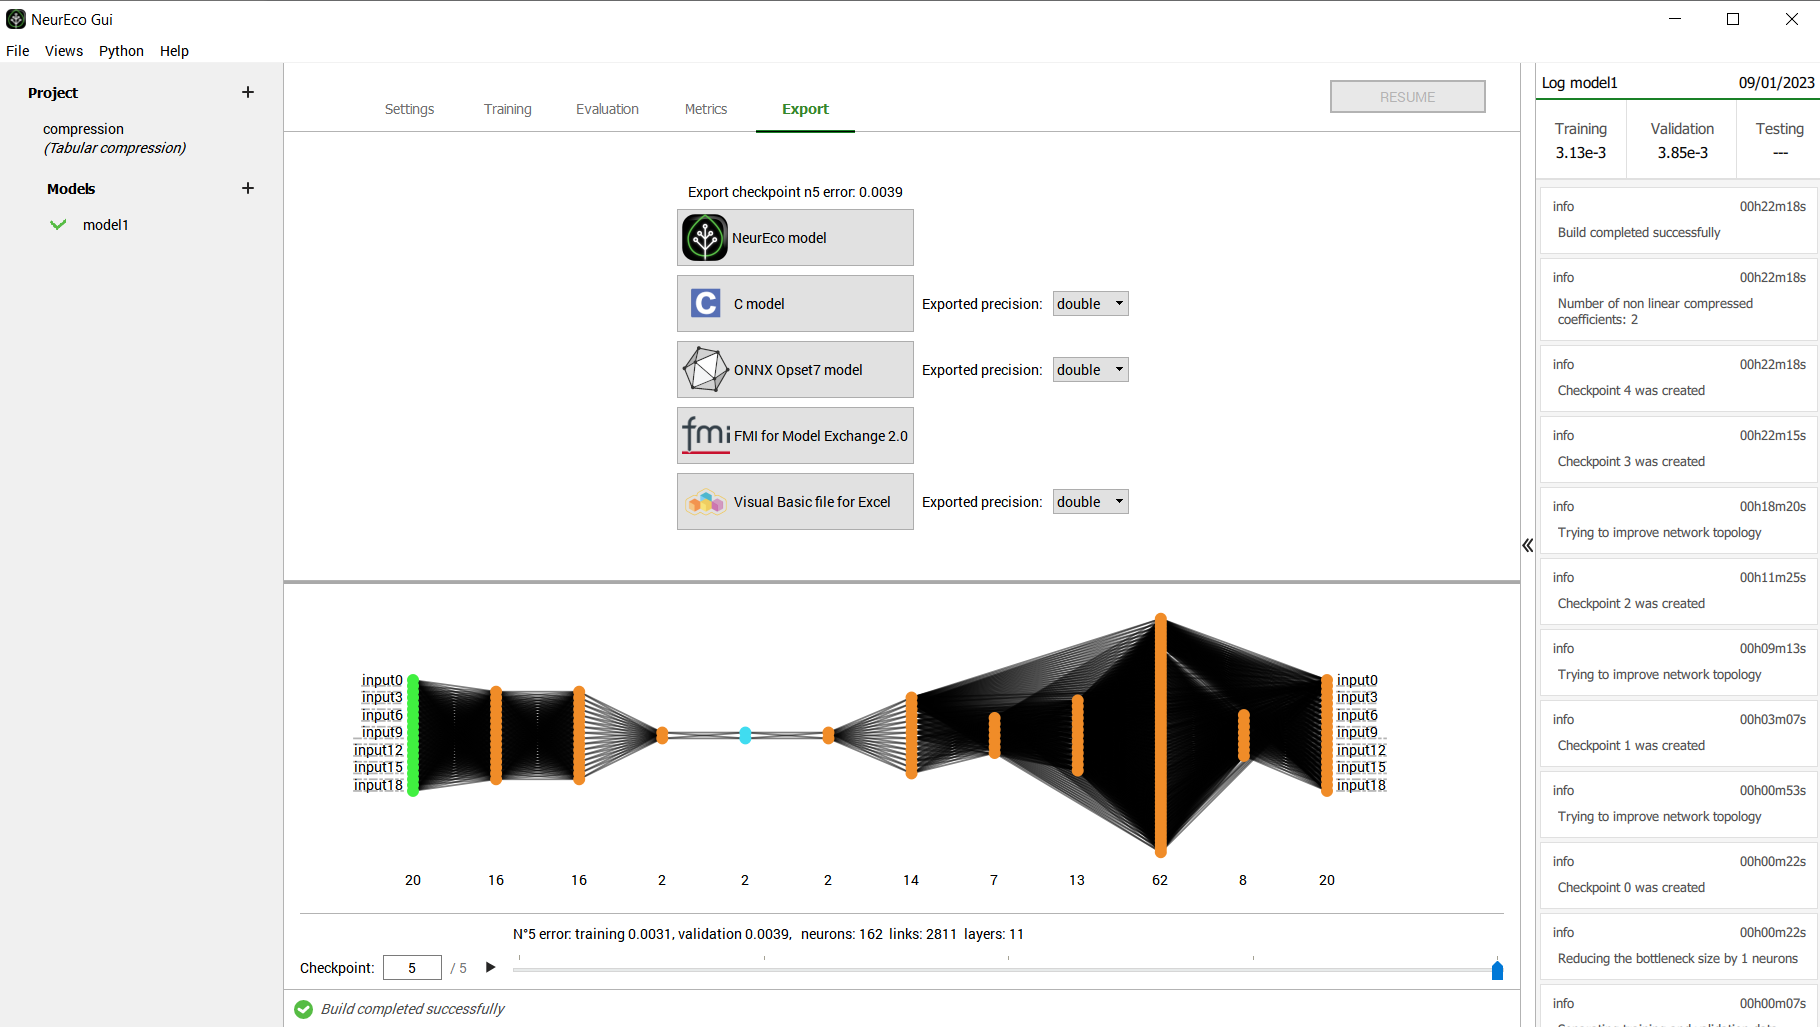The width and height of the screenshot is (1820, 1027).
Task: Click the Project section header
Action: (53, 93)
